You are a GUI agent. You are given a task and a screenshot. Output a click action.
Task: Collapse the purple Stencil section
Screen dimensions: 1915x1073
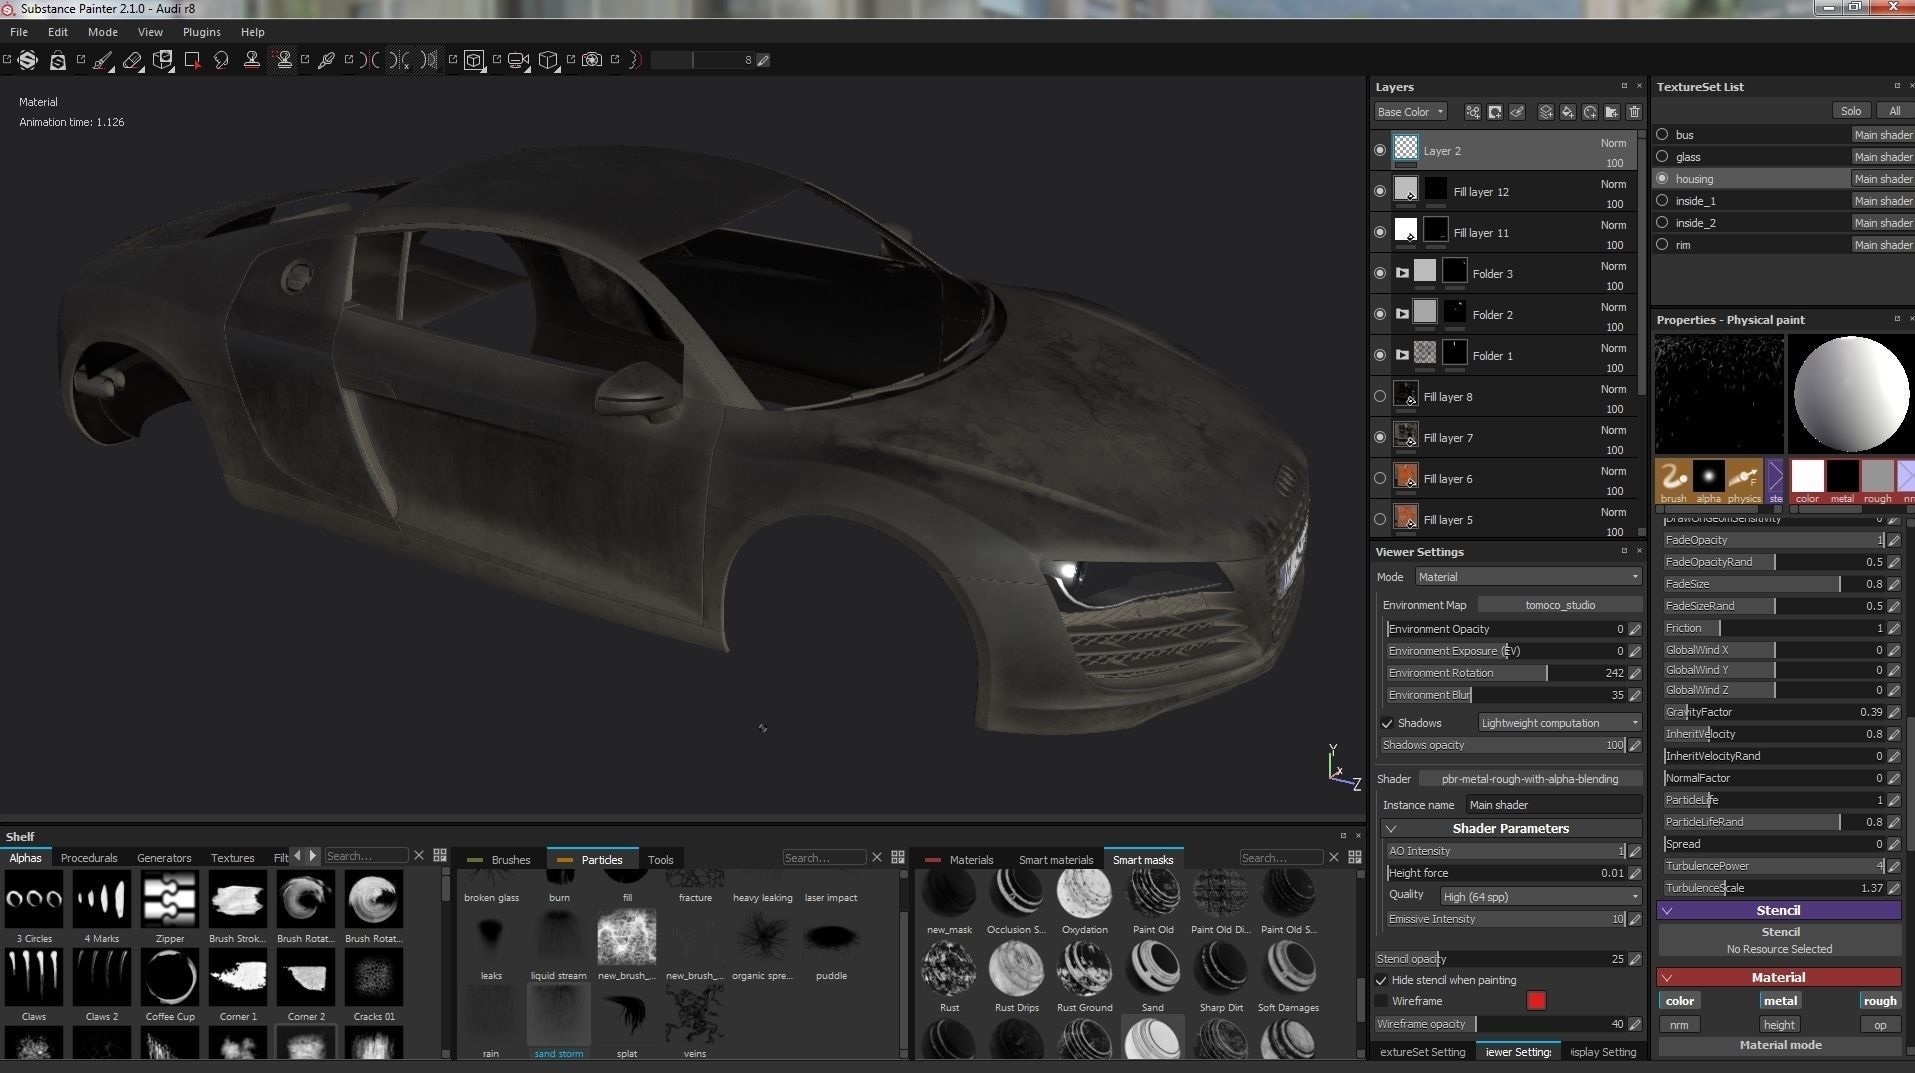coord(1666,911)
